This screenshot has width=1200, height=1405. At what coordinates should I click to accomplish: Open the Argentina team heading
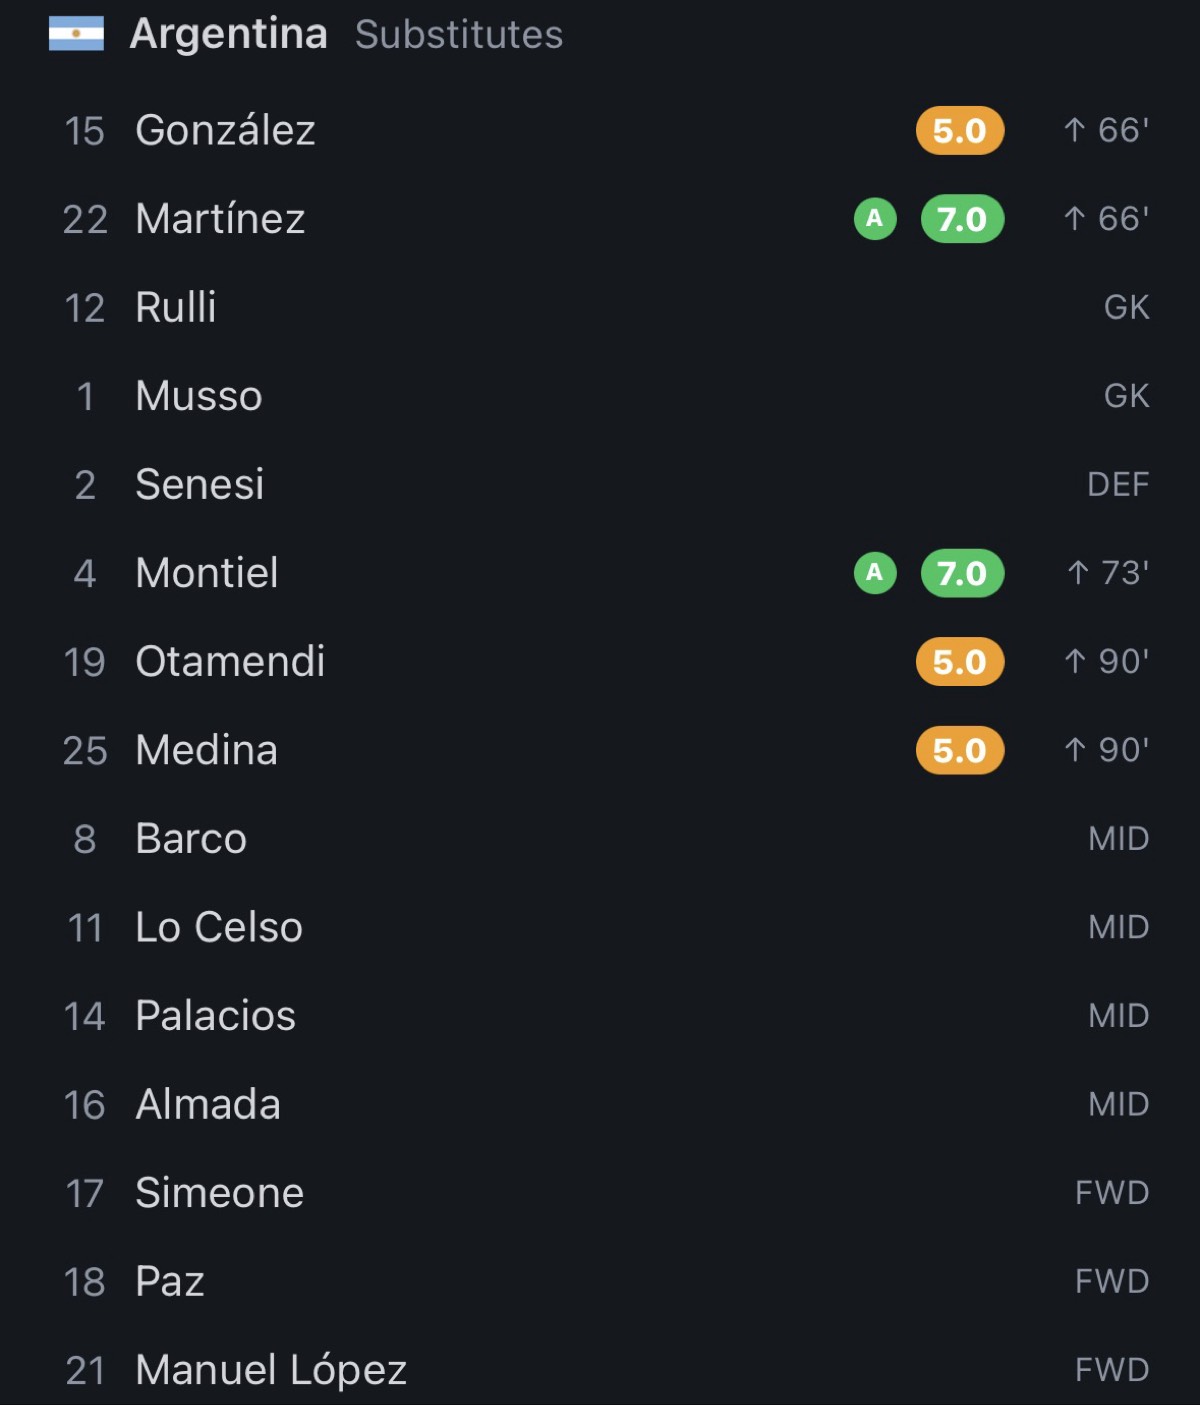229,34
